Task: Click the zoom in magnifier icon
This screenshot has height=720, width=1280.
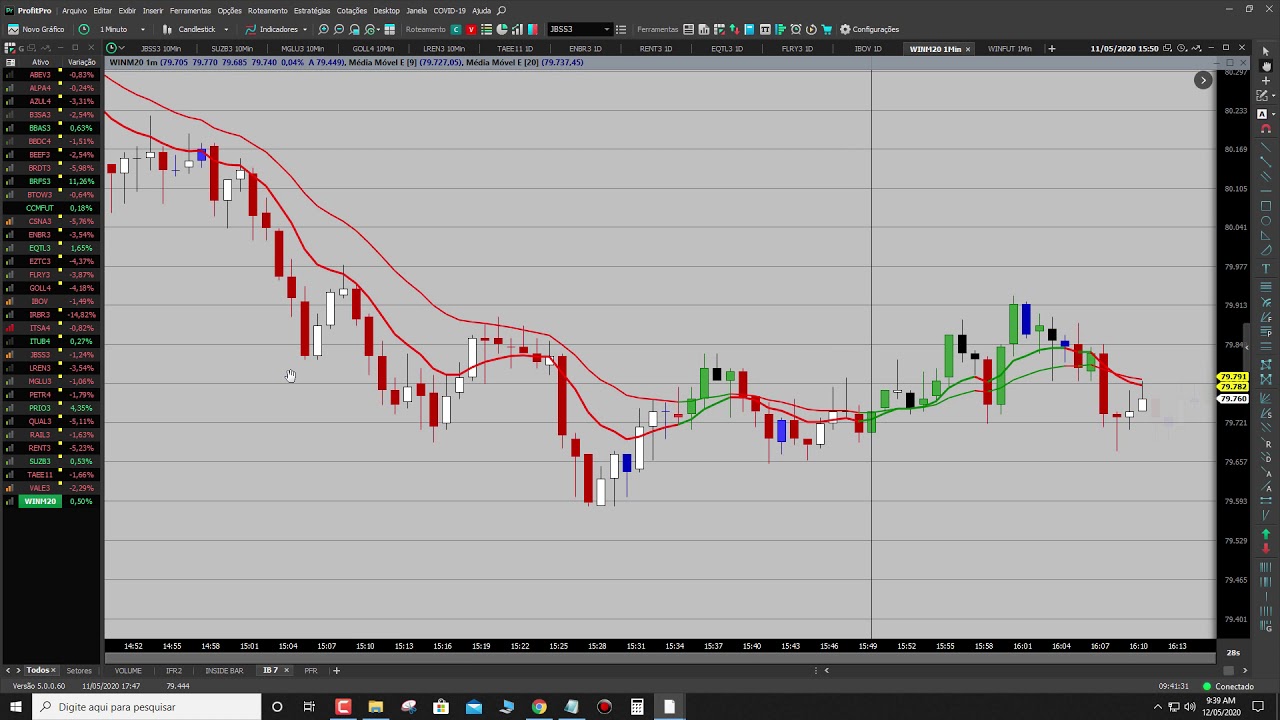Action: pyautogui.click(x=323, y=29)
